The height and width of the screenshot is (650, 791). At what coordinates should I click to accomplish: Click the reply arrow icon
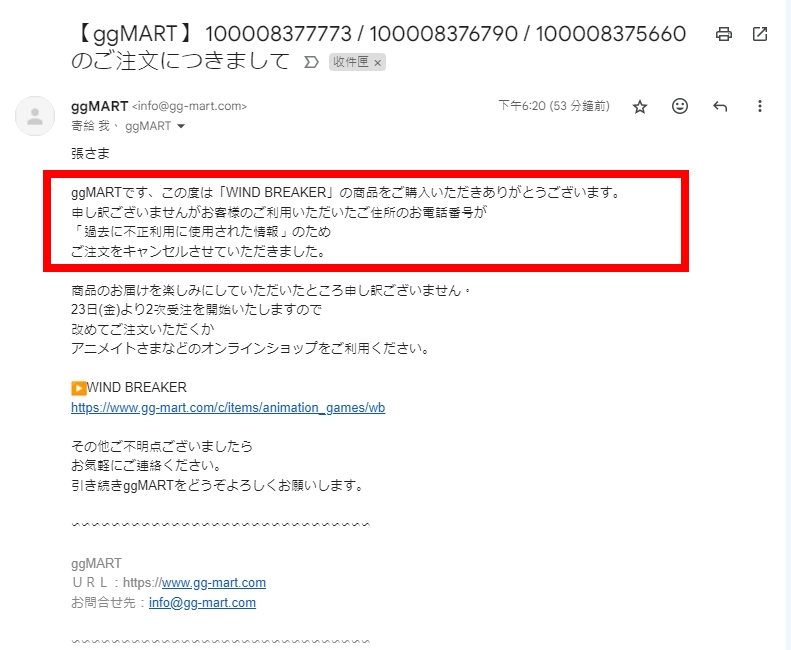coord(720,106)
